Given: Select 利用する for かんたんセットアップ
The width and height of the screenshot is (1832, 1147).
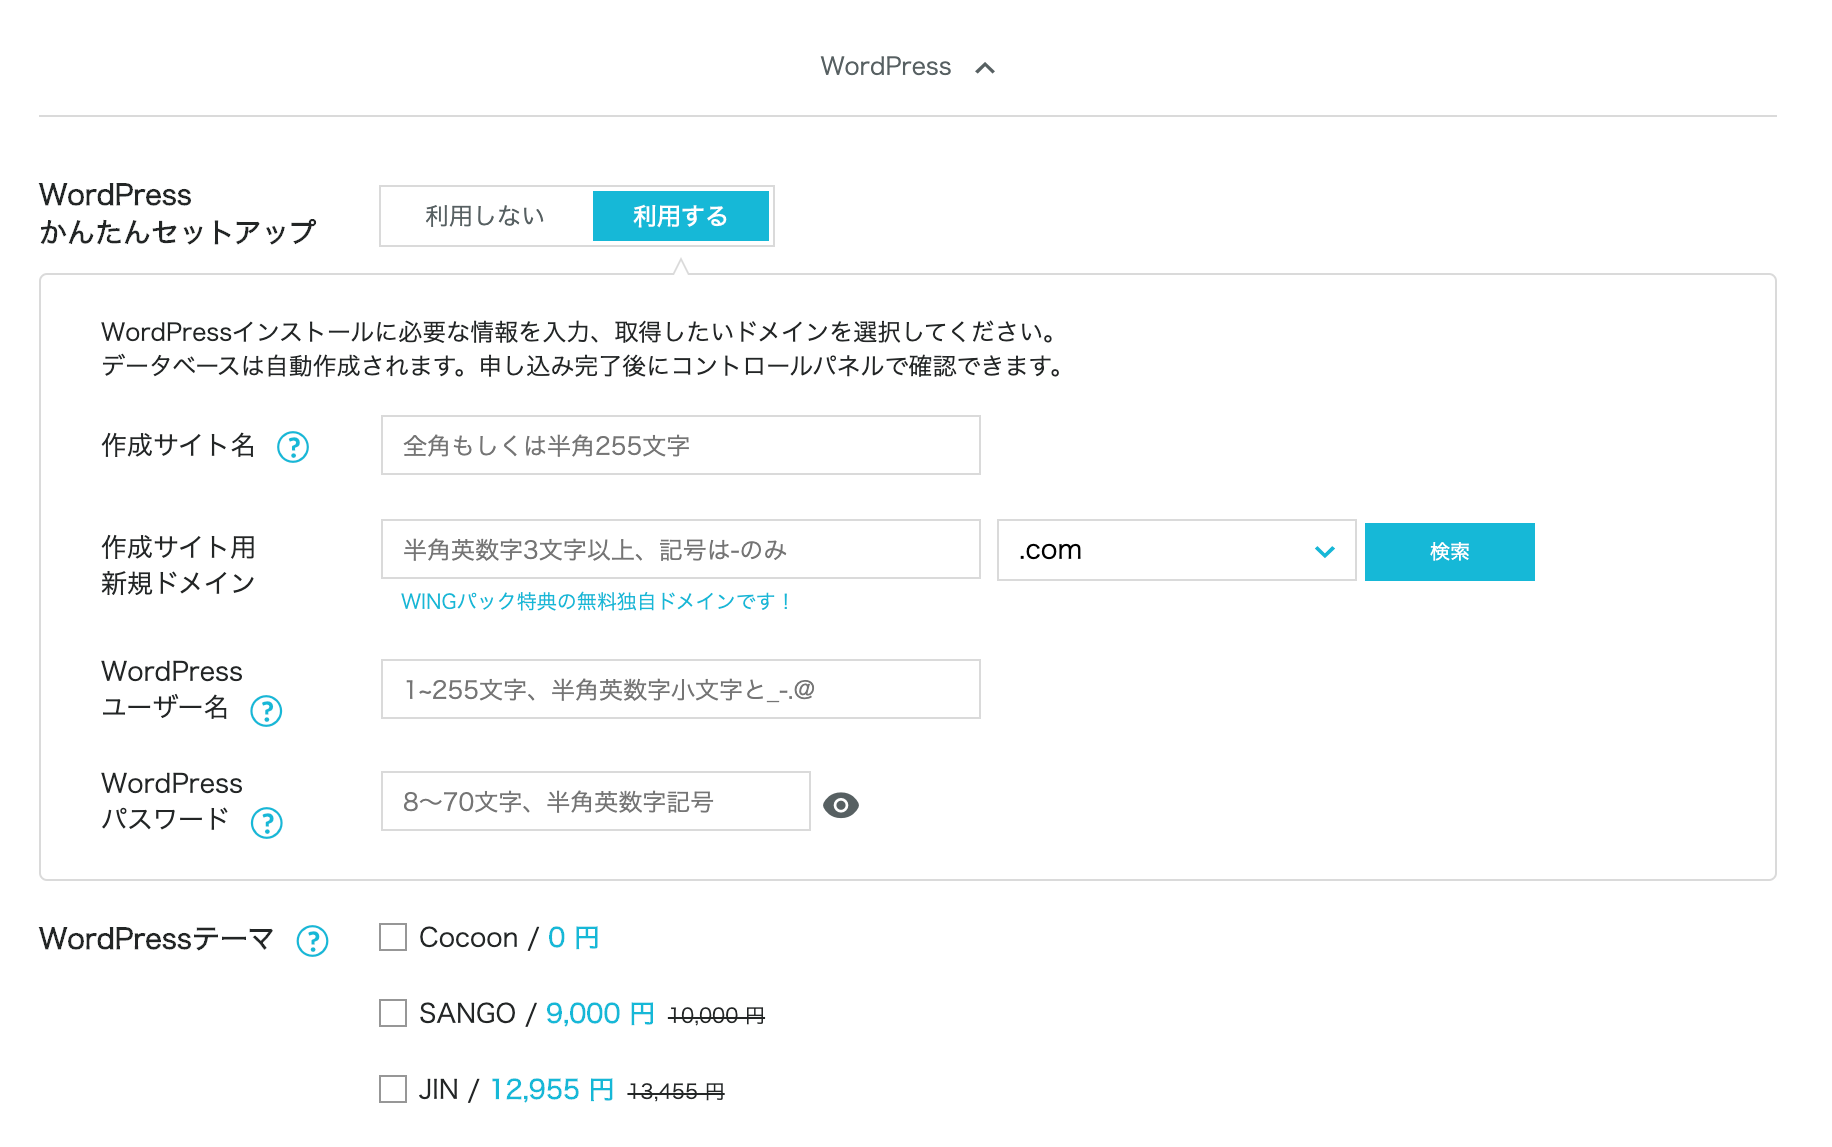Looking at the screenshot, I should tap(680, 216).
